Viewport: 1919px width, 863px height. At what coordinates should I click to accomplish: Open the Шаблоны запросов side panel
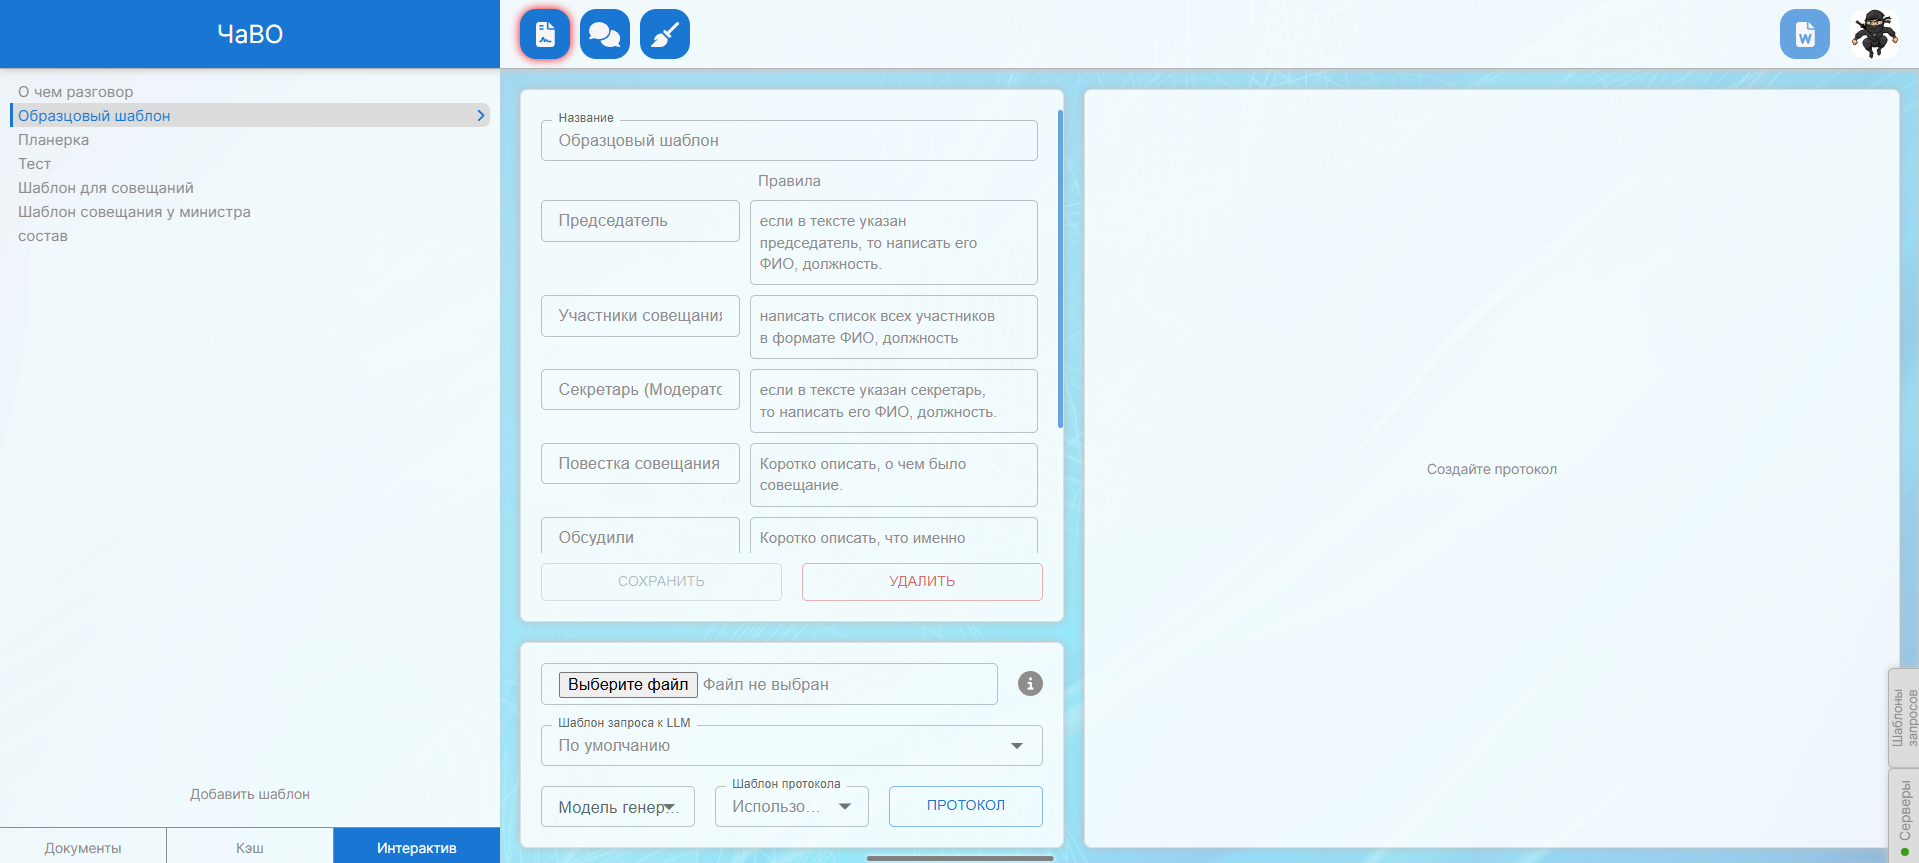1904,717
